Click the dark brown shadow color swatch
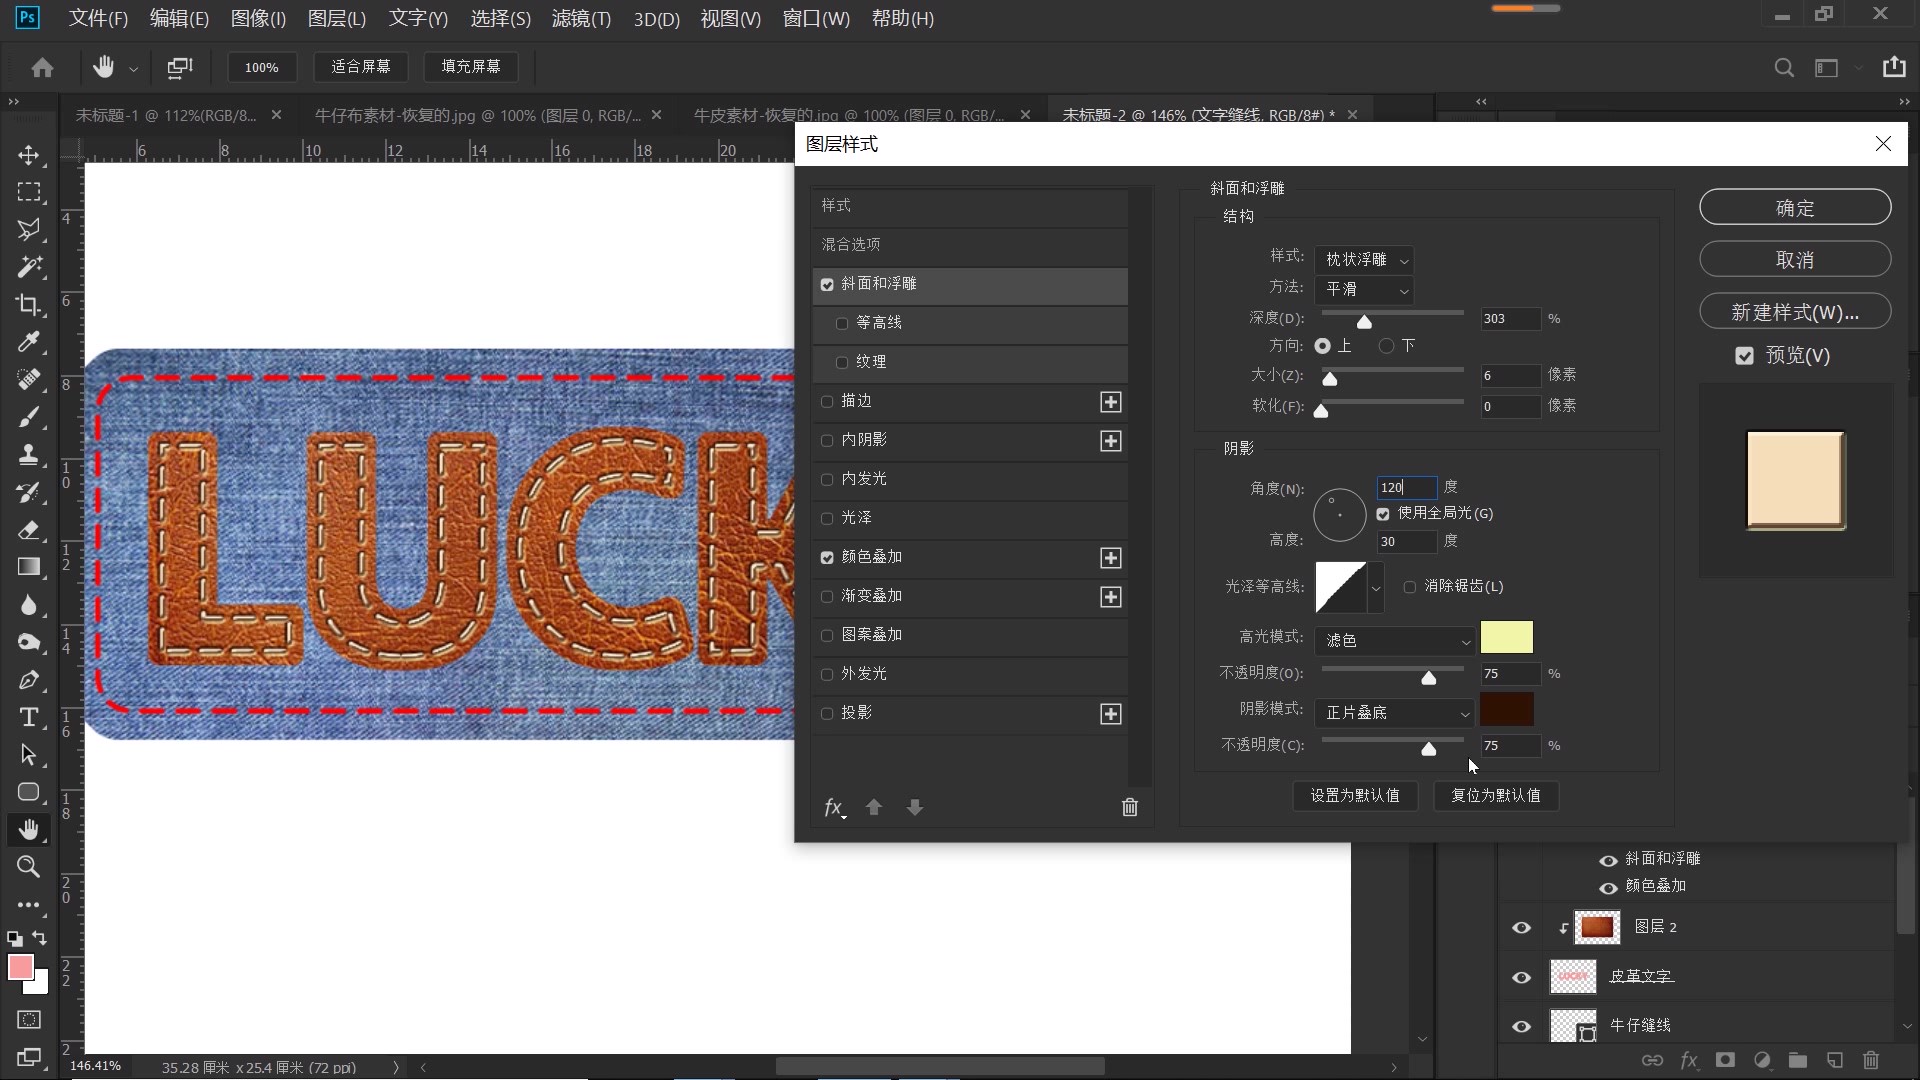The width and height of the screenshot is (1920, 1080). 1506,709
